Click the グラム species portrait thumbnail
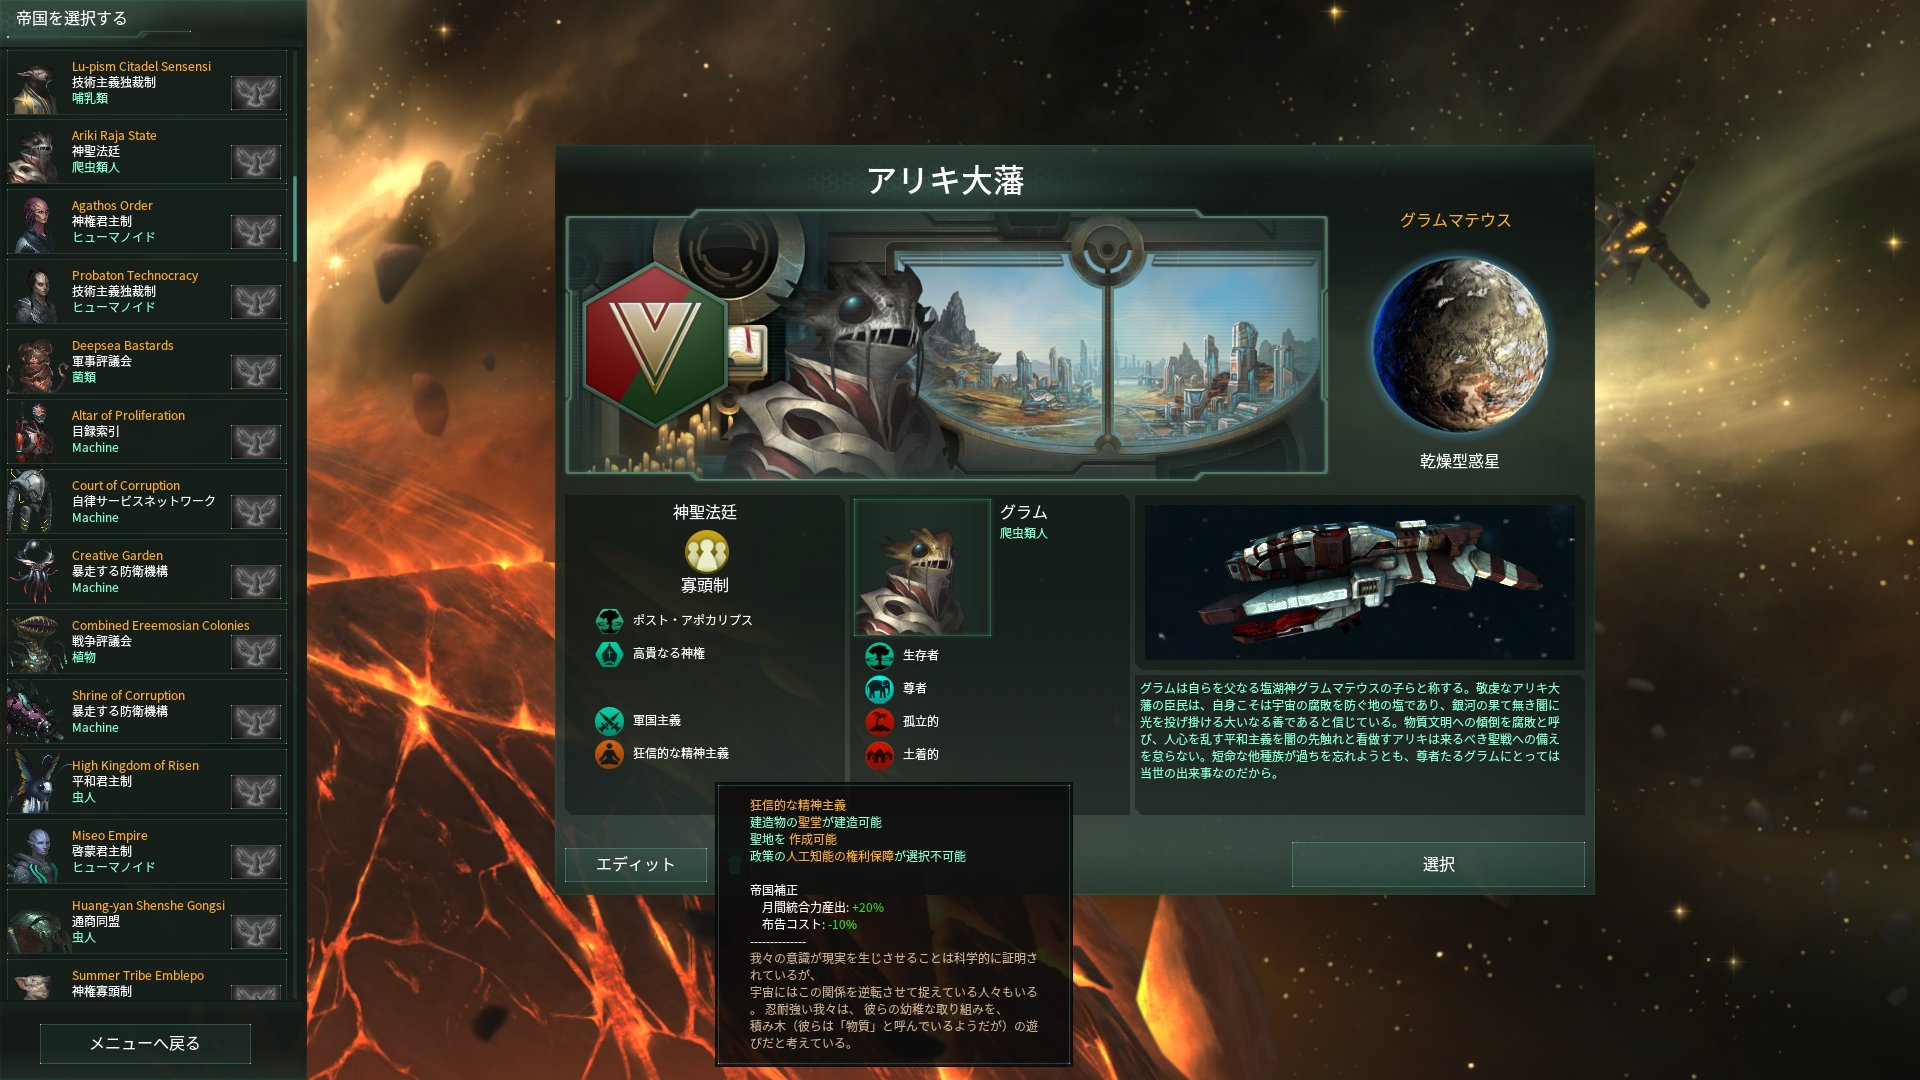Screen dimensions: 1920x1080 pos(922,567)
